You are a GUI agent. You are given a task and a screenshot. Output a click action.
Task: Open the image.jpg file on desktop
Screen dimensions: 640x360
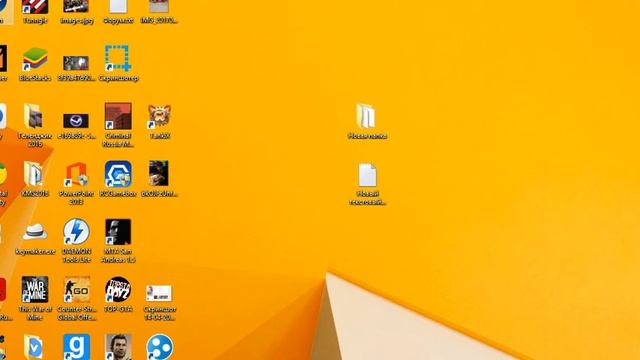coord(76,6)
